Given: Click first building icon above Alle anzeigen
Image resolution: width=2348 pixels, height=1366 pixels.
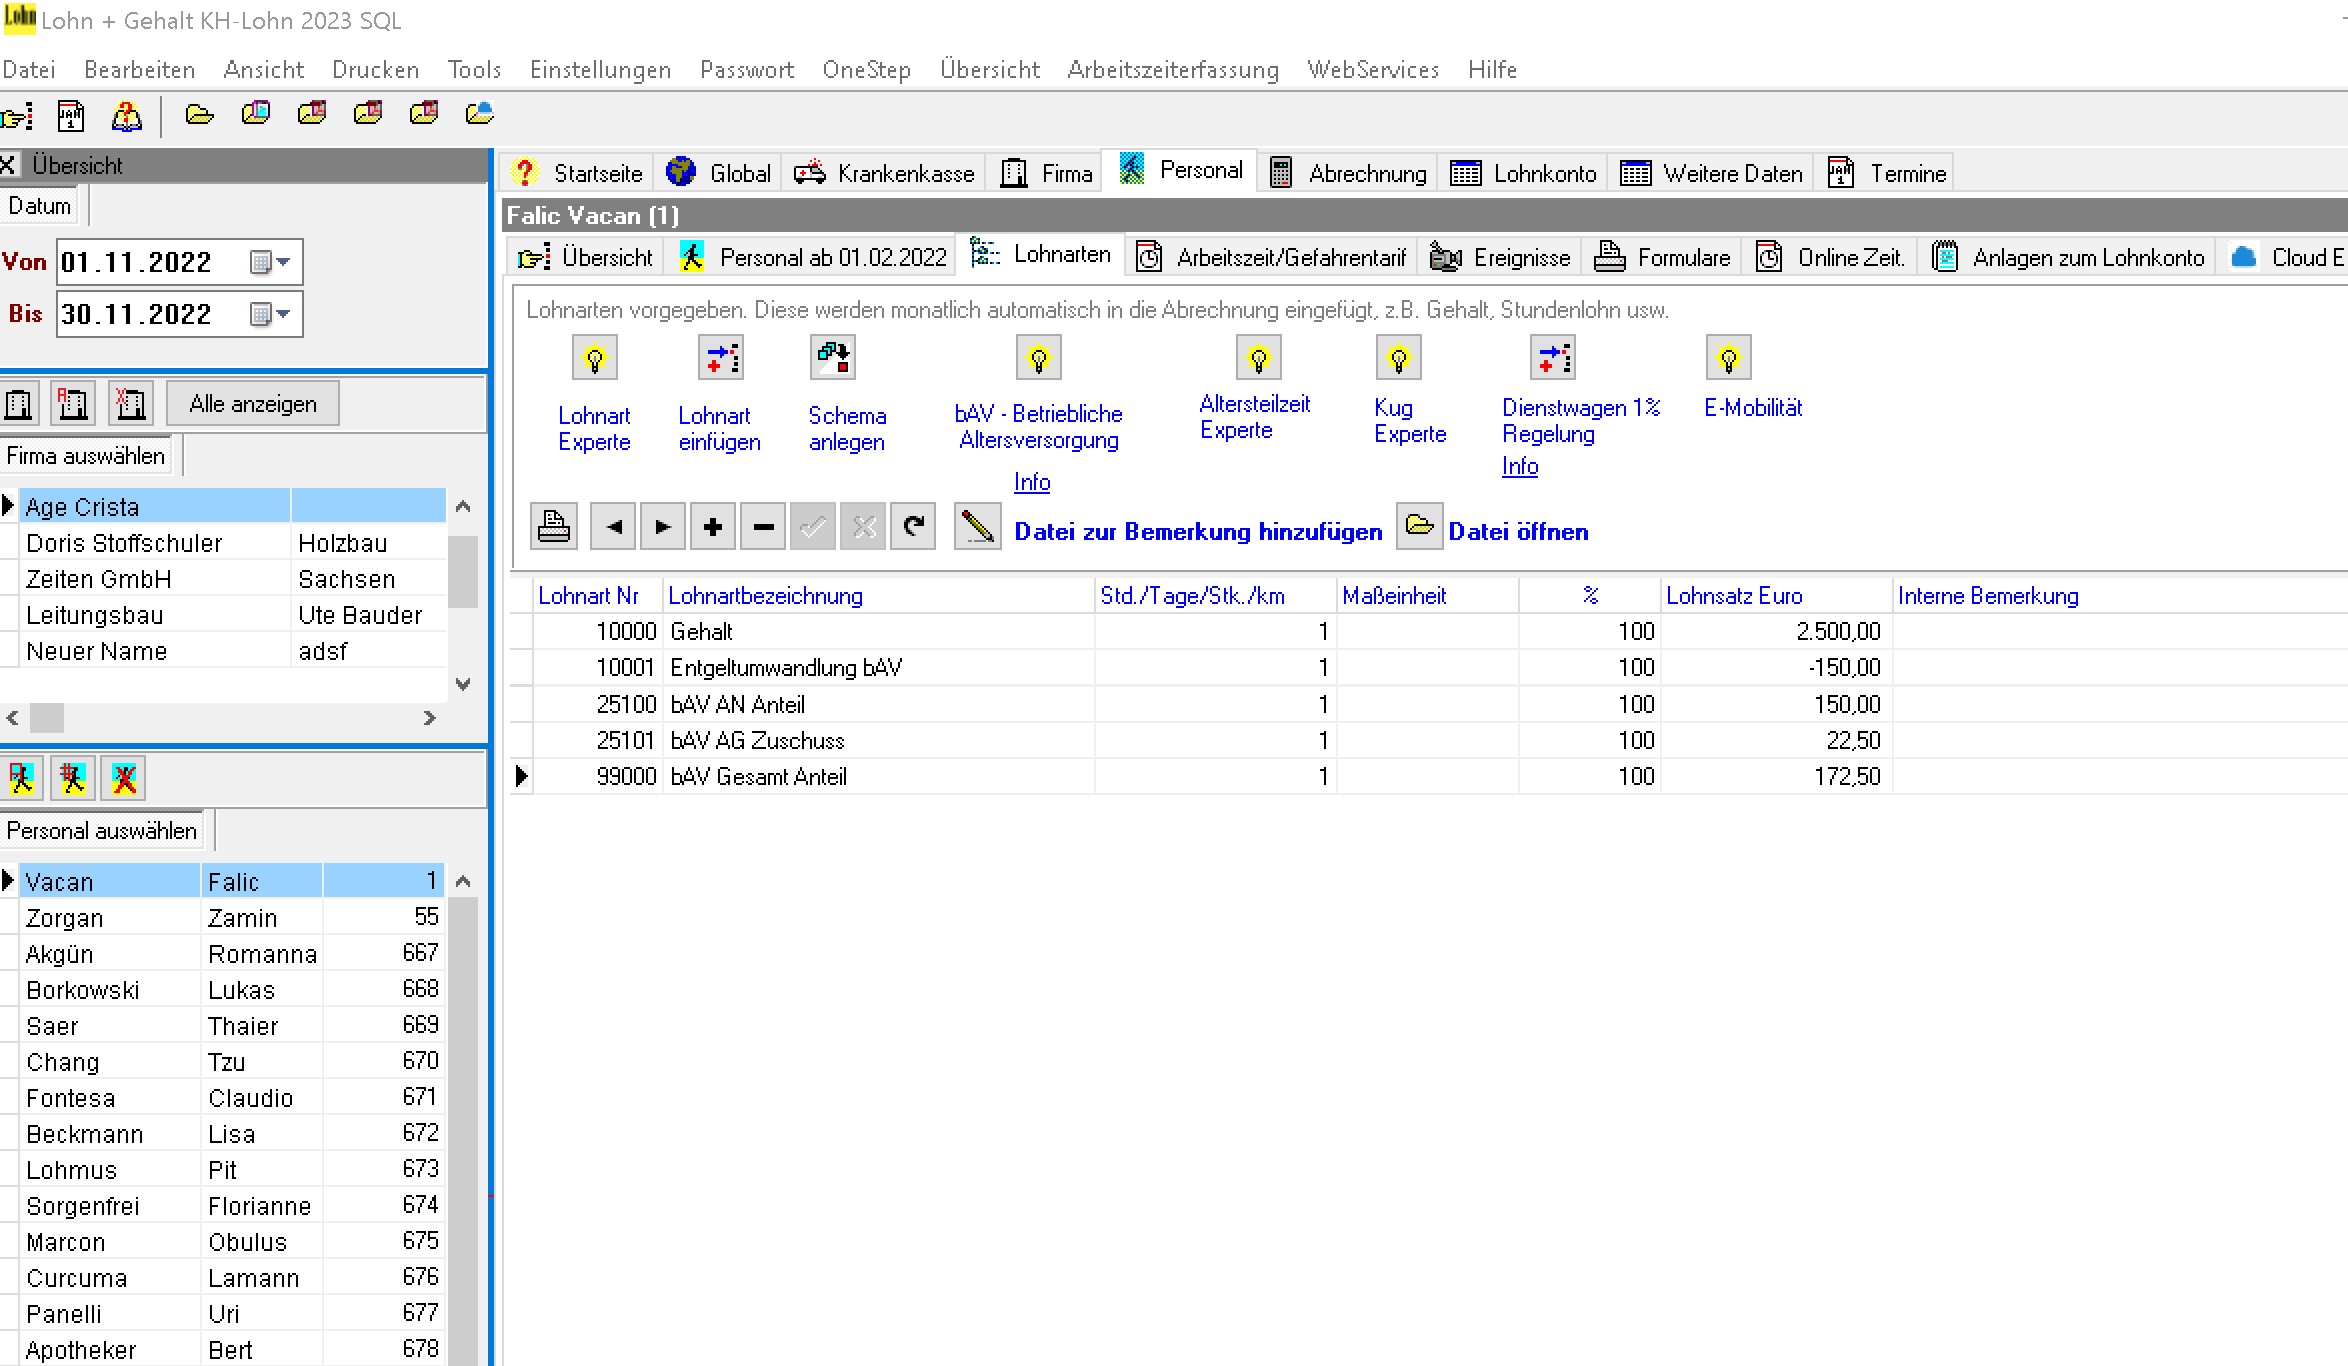Looking at the screenshot, I should click(x=20, y=404).
